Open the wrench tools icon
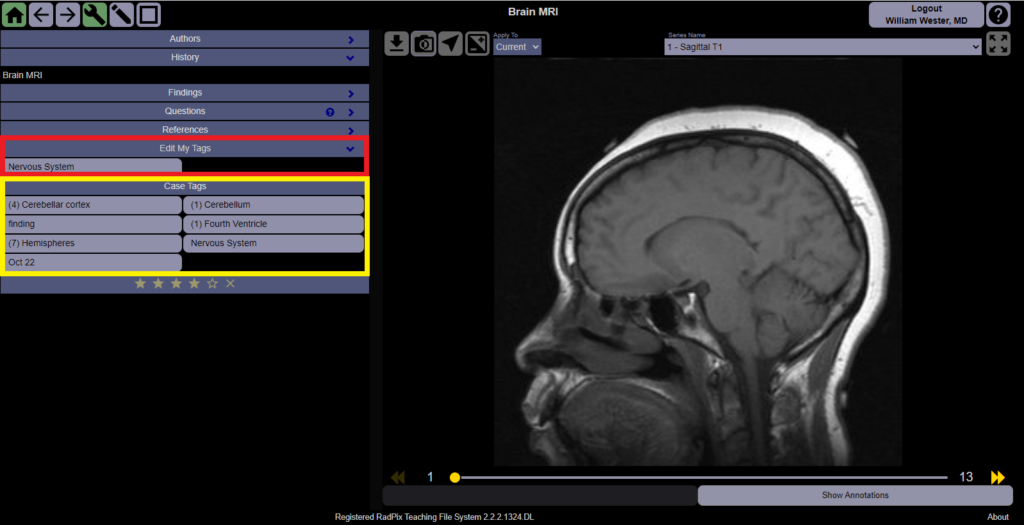Viewport: 1024px width, 525px height. click(95, 14)
